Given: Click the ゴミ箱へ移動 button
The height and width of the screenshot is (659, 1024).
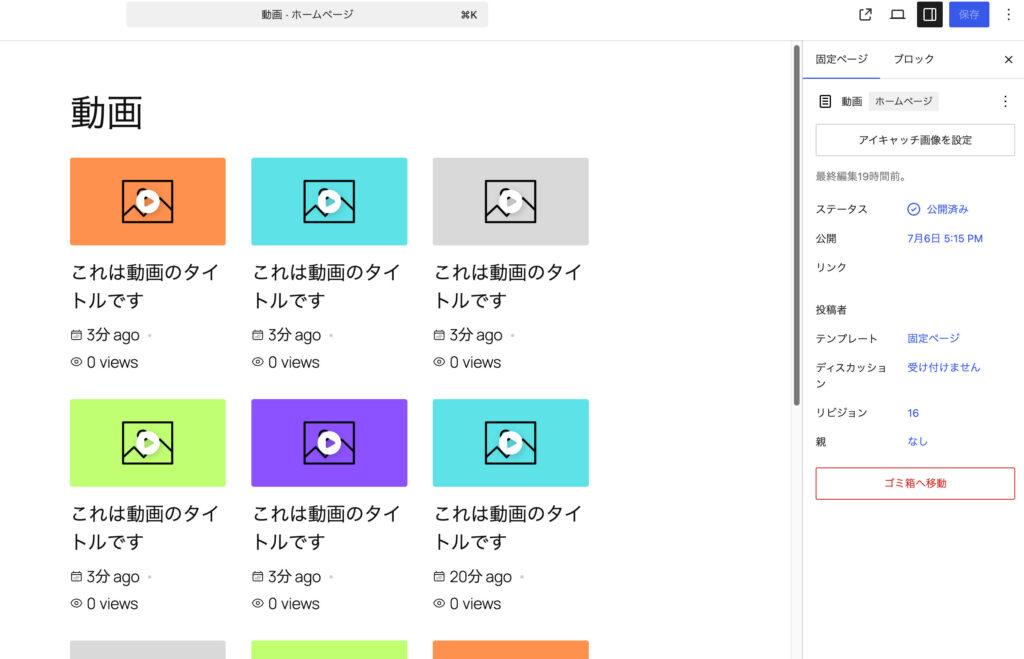Looking at the screenshot, I should pyautogui.click(x=915, y=483).
